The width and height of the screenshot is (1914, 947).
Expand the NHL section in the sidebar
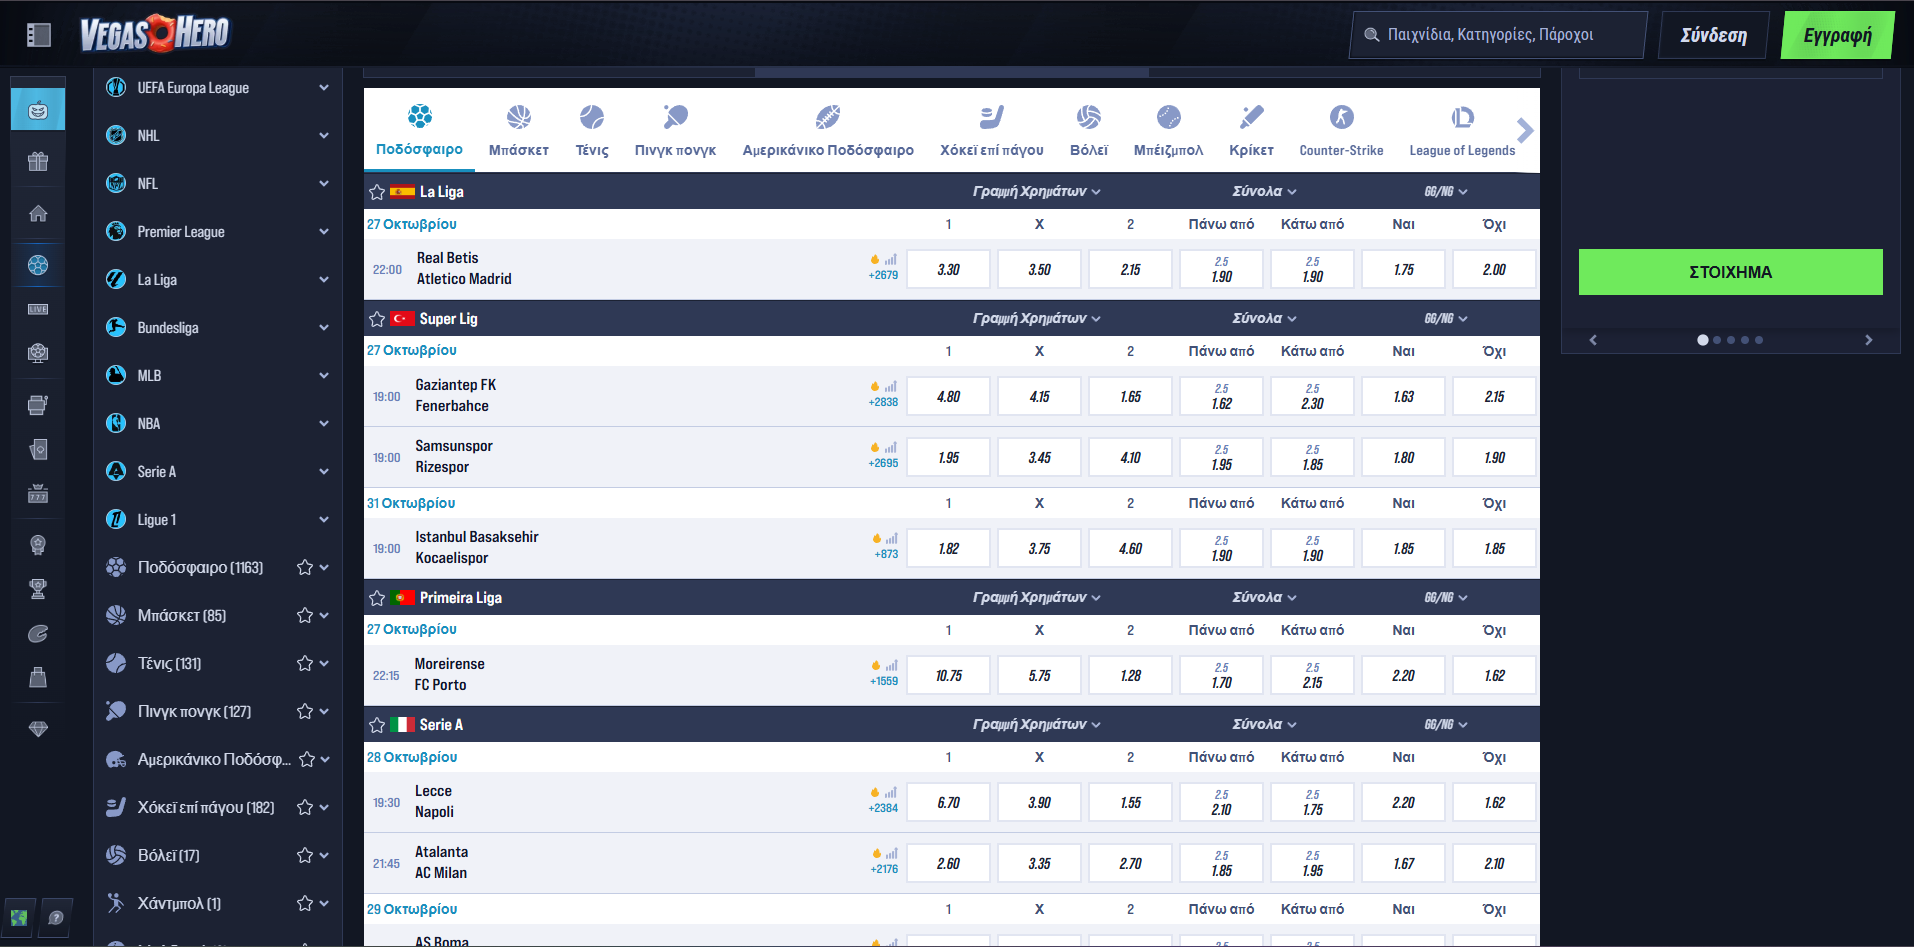click(x=322, y=135)
